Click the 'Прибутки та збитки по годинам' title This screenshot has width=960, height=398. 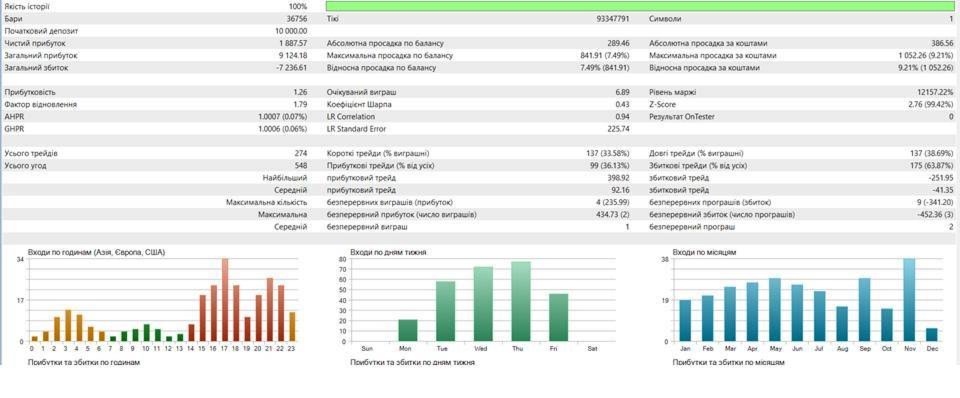84,362
